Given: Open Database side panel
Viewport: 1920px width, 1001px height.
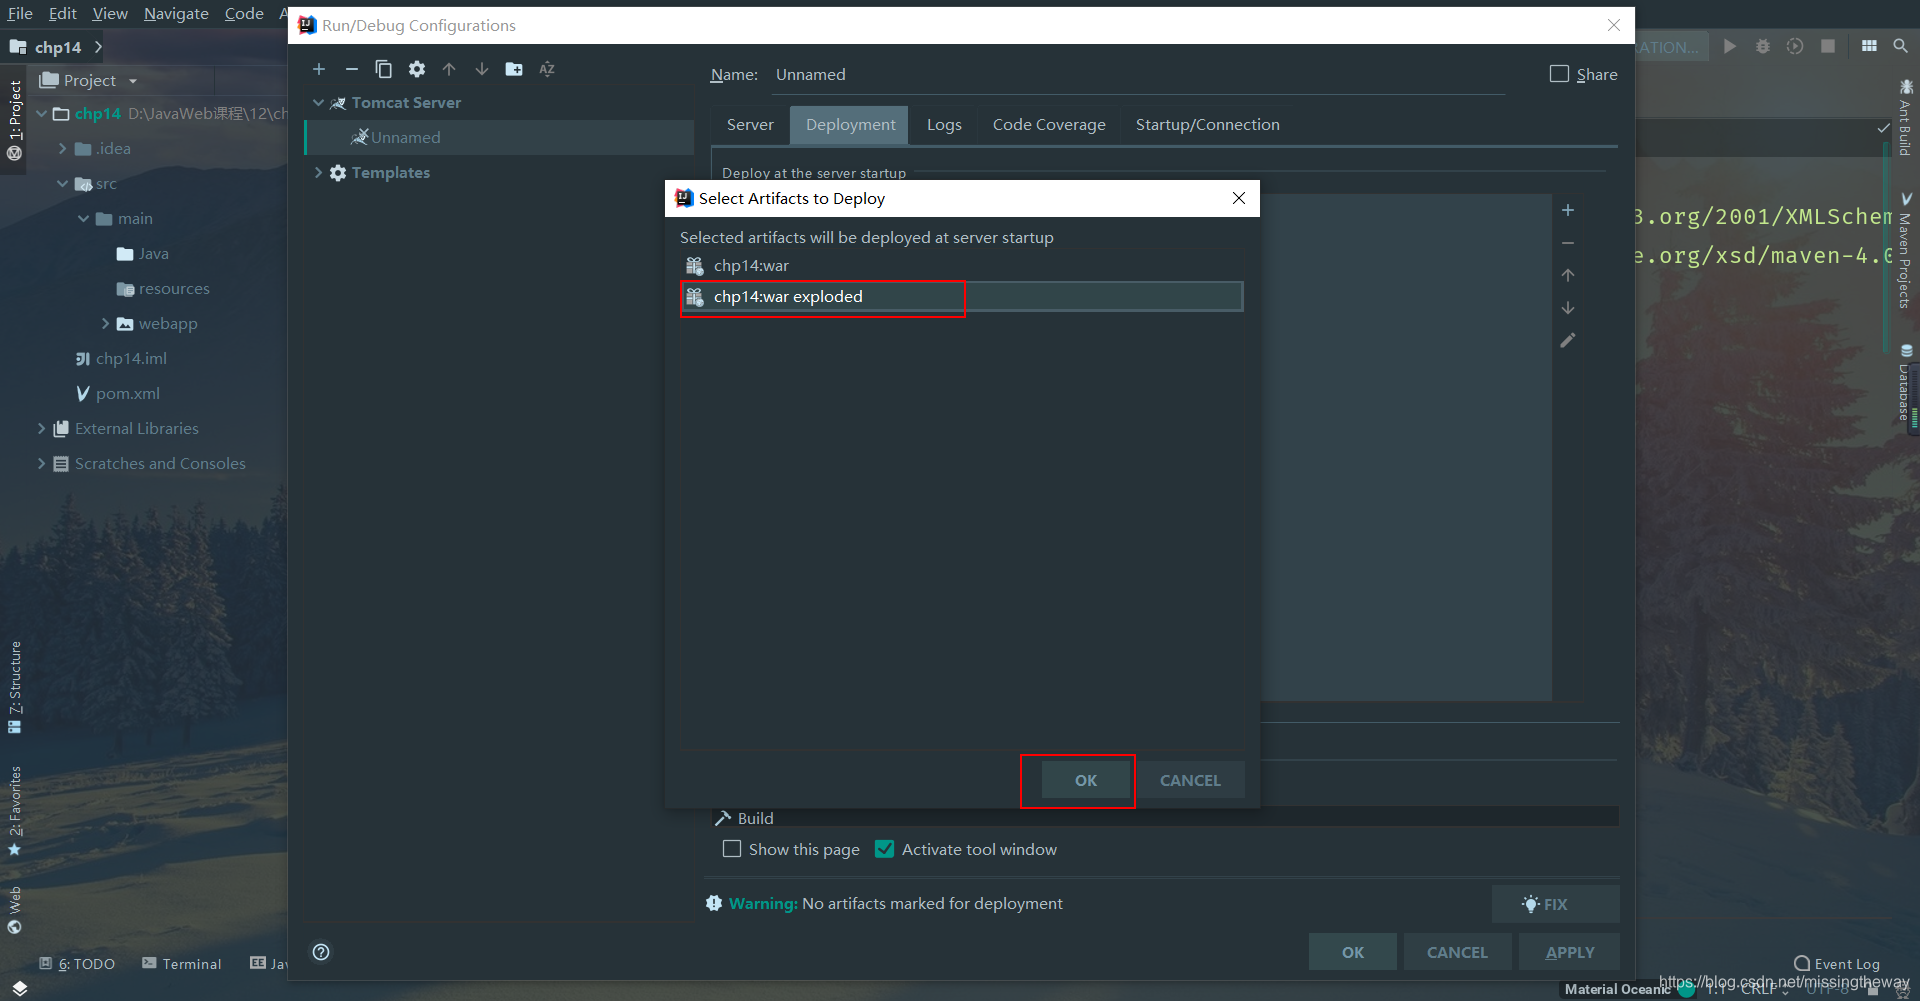Looking at the screenshot, I should 1905,385.
